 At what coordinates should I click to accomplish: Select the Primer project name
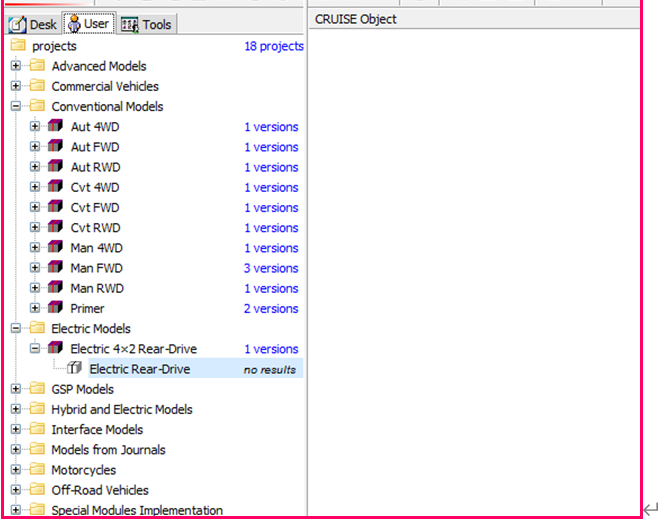pyautogui.click(x=87, y=308)
